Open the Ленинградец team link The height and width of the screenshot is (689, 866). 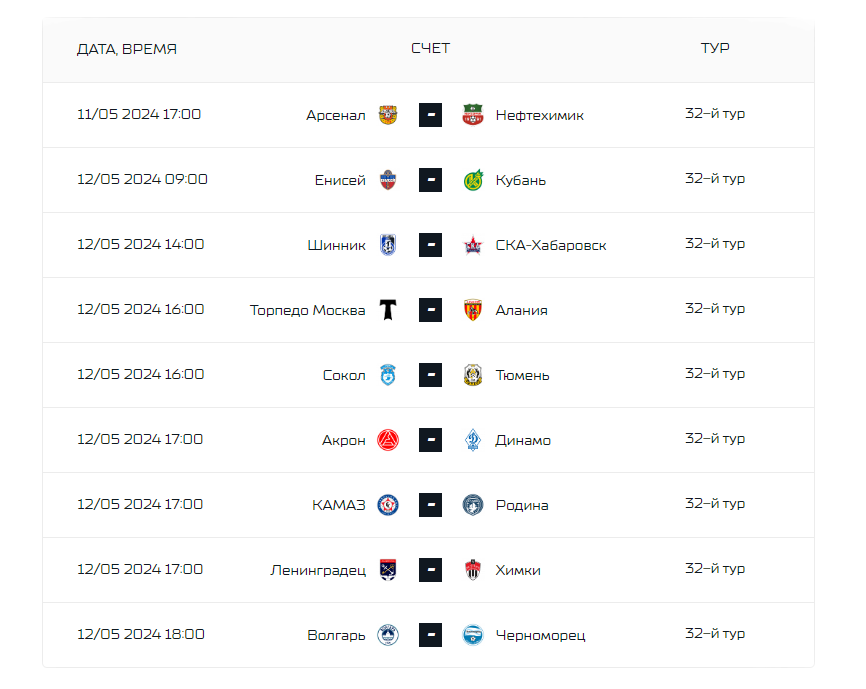[318, 570]
